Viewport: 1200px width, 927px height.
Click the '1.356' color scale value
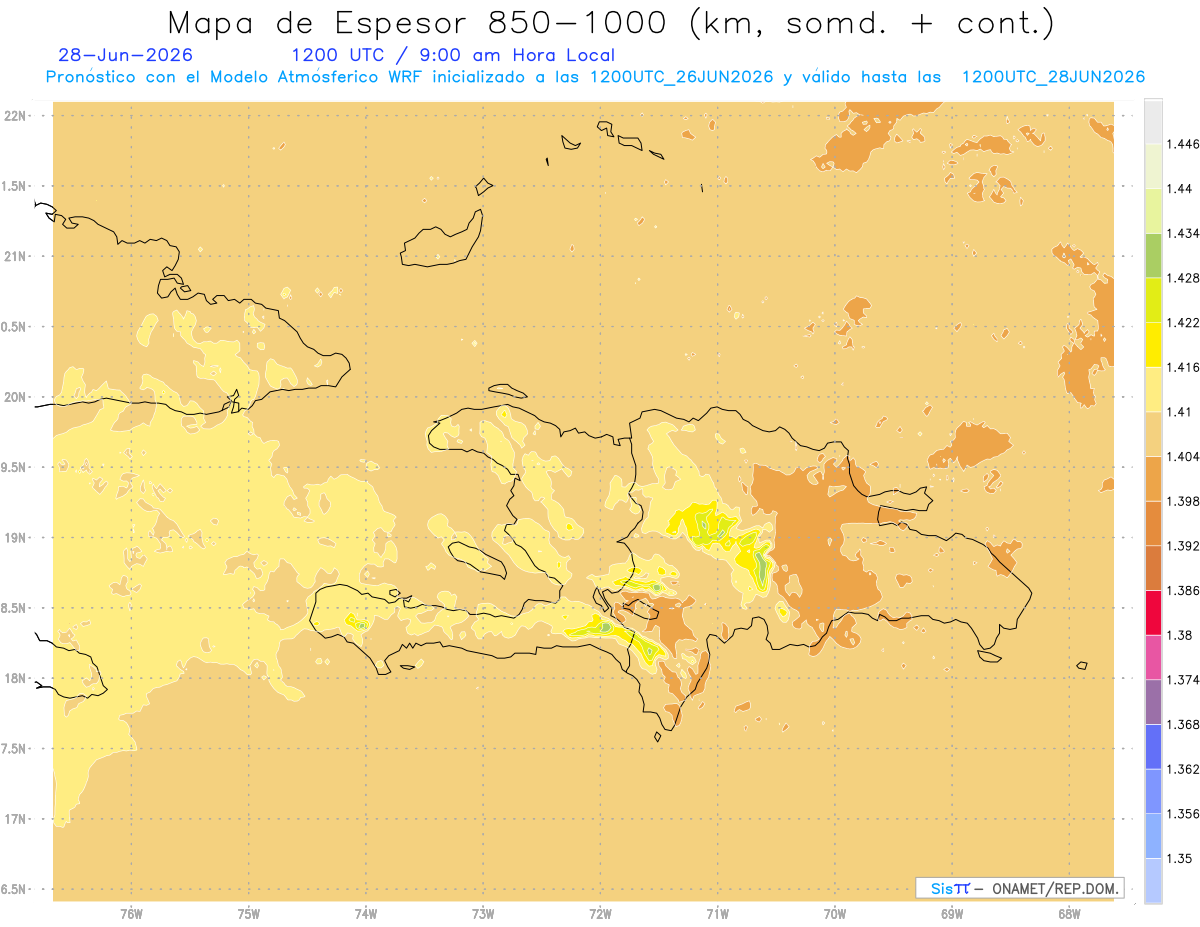(1183, 814)
